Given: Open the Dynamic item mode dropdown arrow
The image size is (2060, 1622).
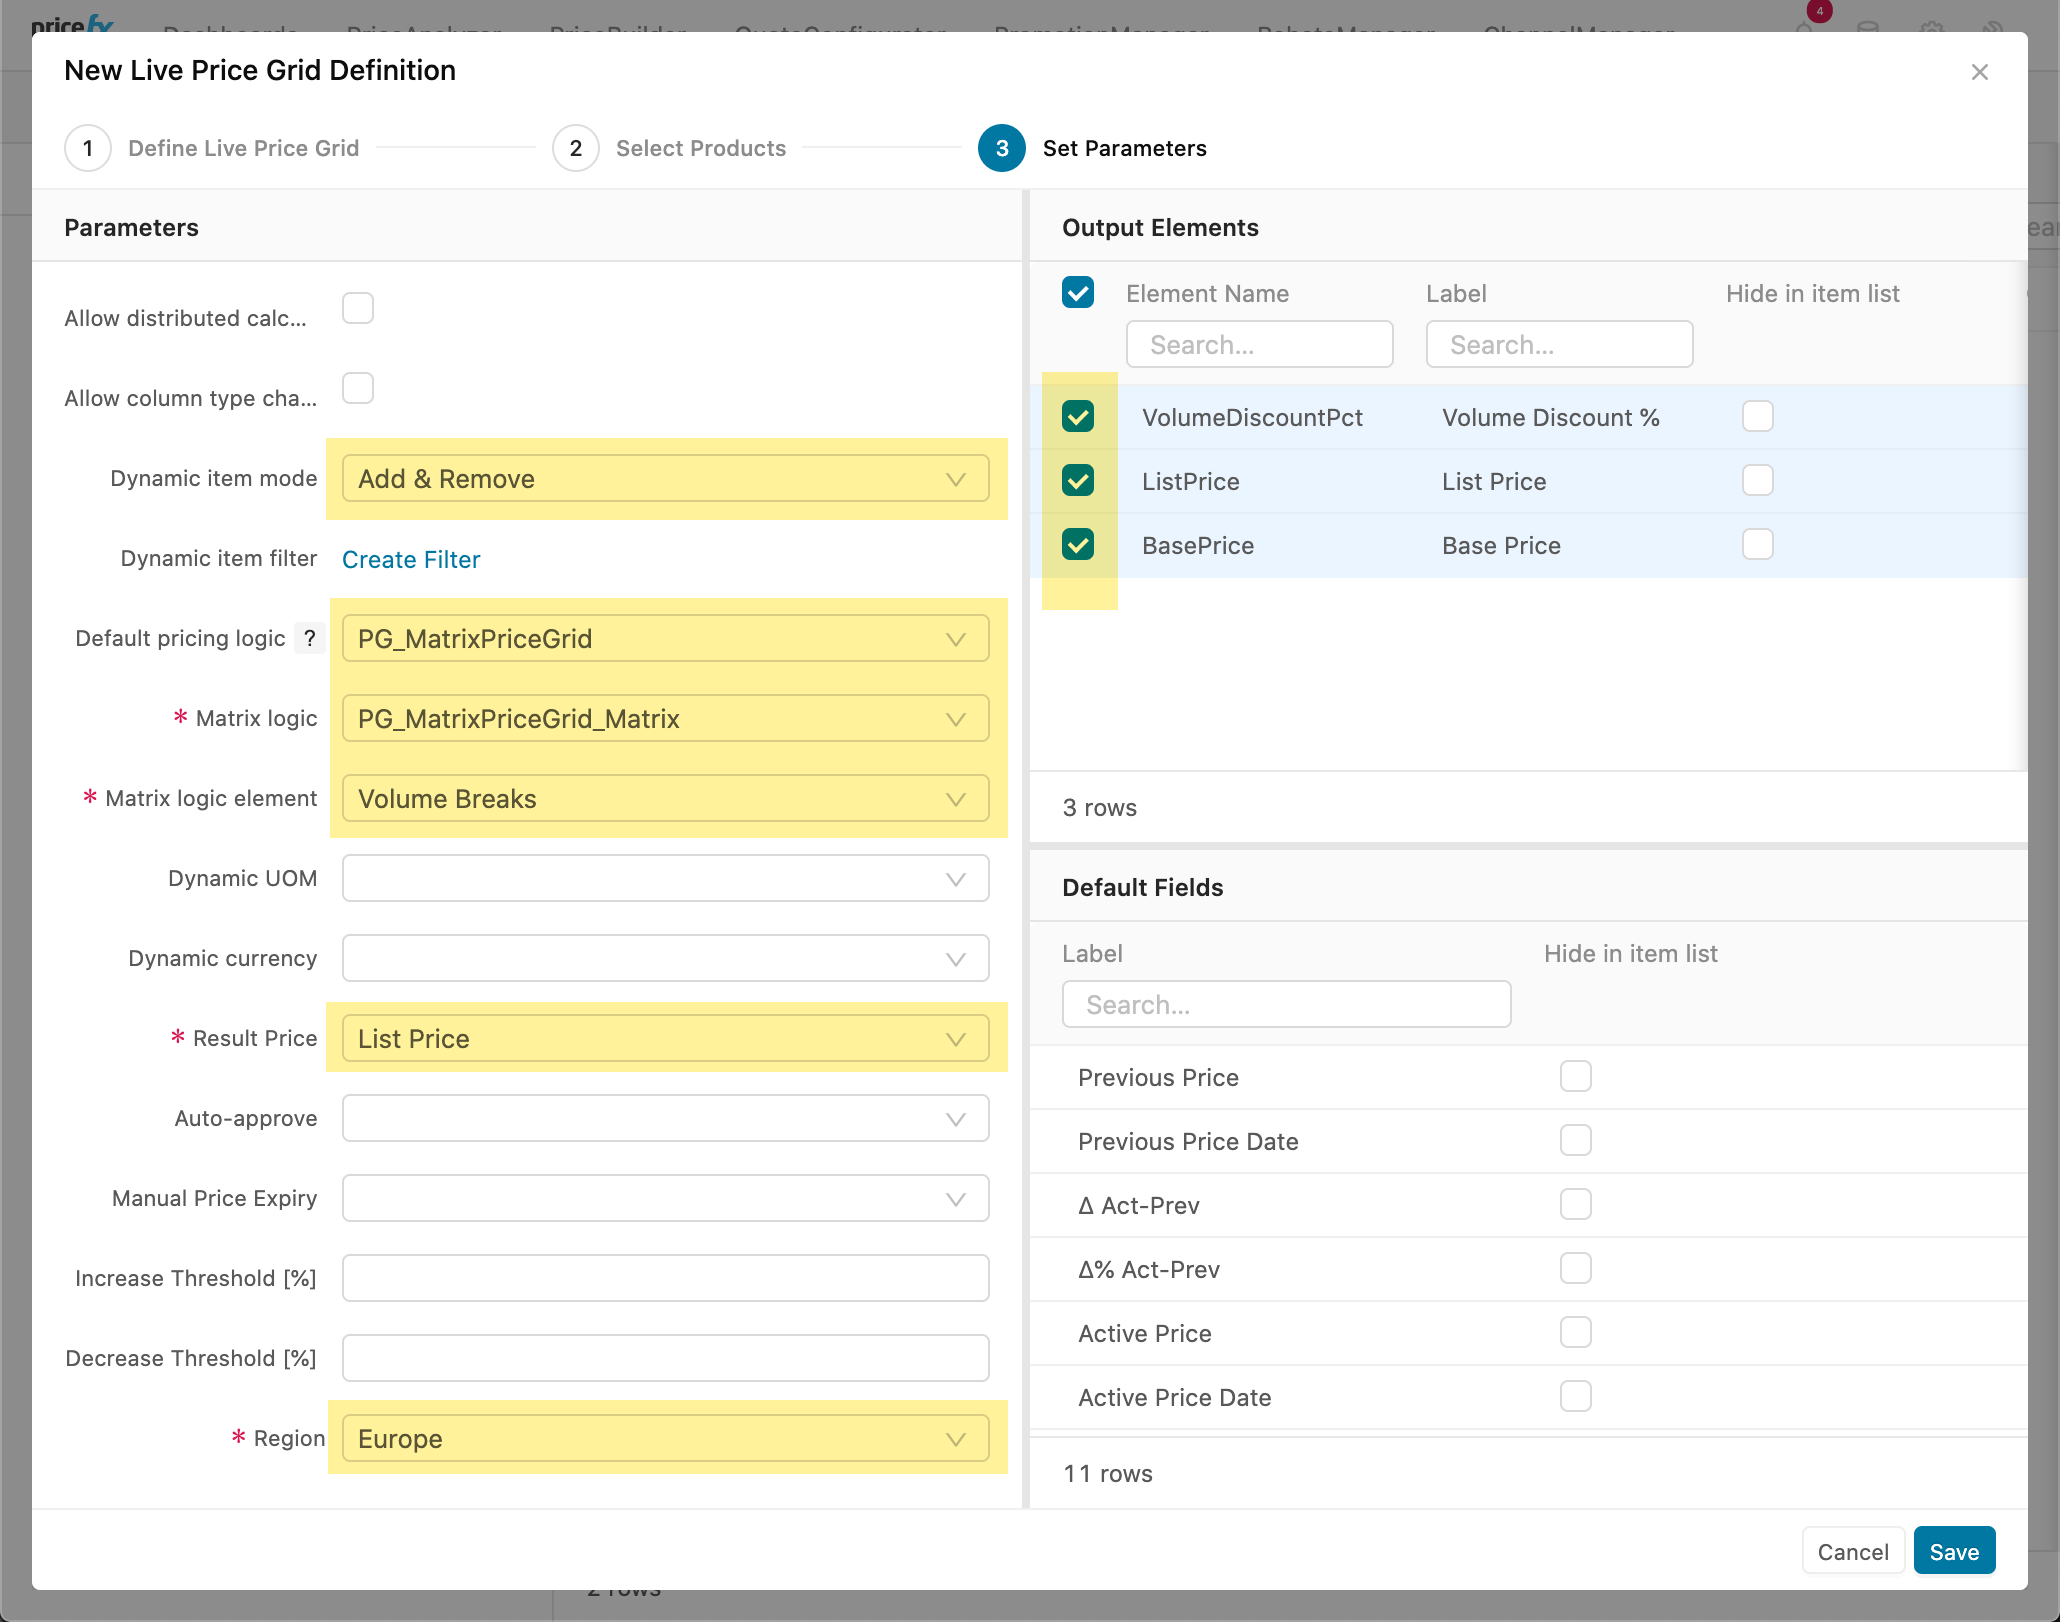Looking at the screenshot, I should tap(955, 479).
